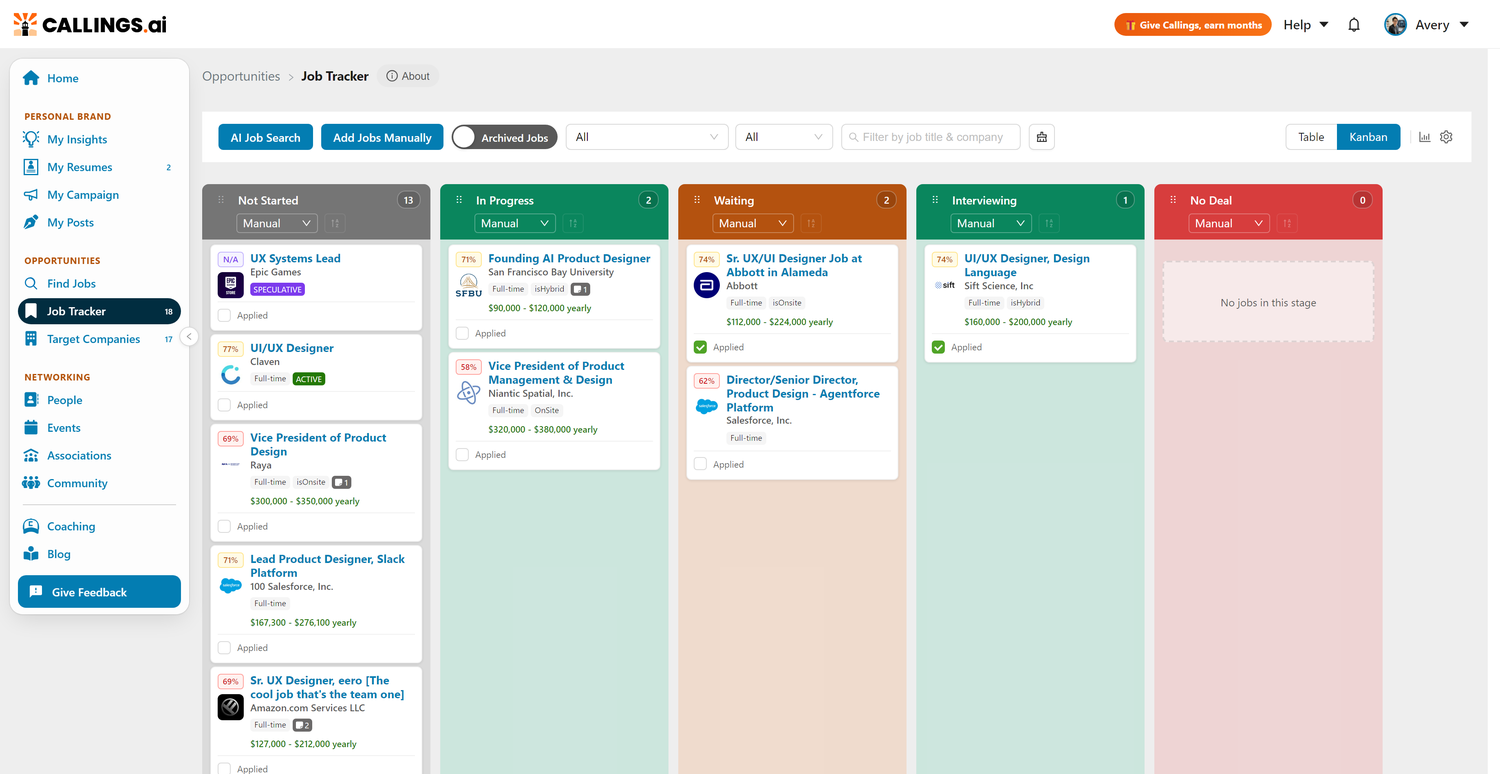Go to Opportunities breadcrumb
Image resolution: width=1500 pixels, height=774 pixels.
click(x=241, y=76)
